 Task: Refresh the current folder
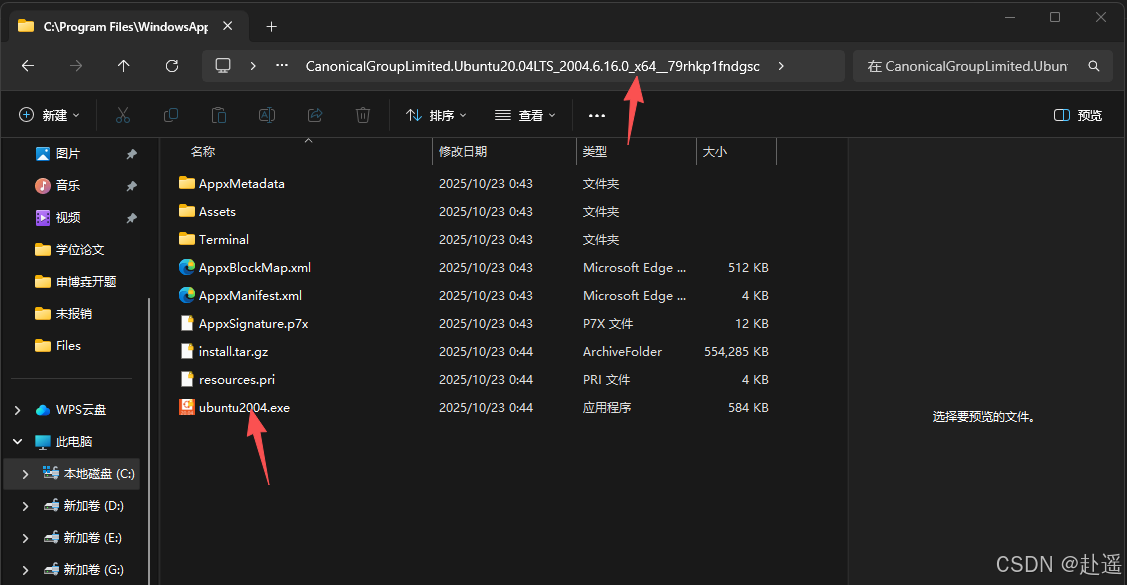pyautogui.click(x=172, y=66)
